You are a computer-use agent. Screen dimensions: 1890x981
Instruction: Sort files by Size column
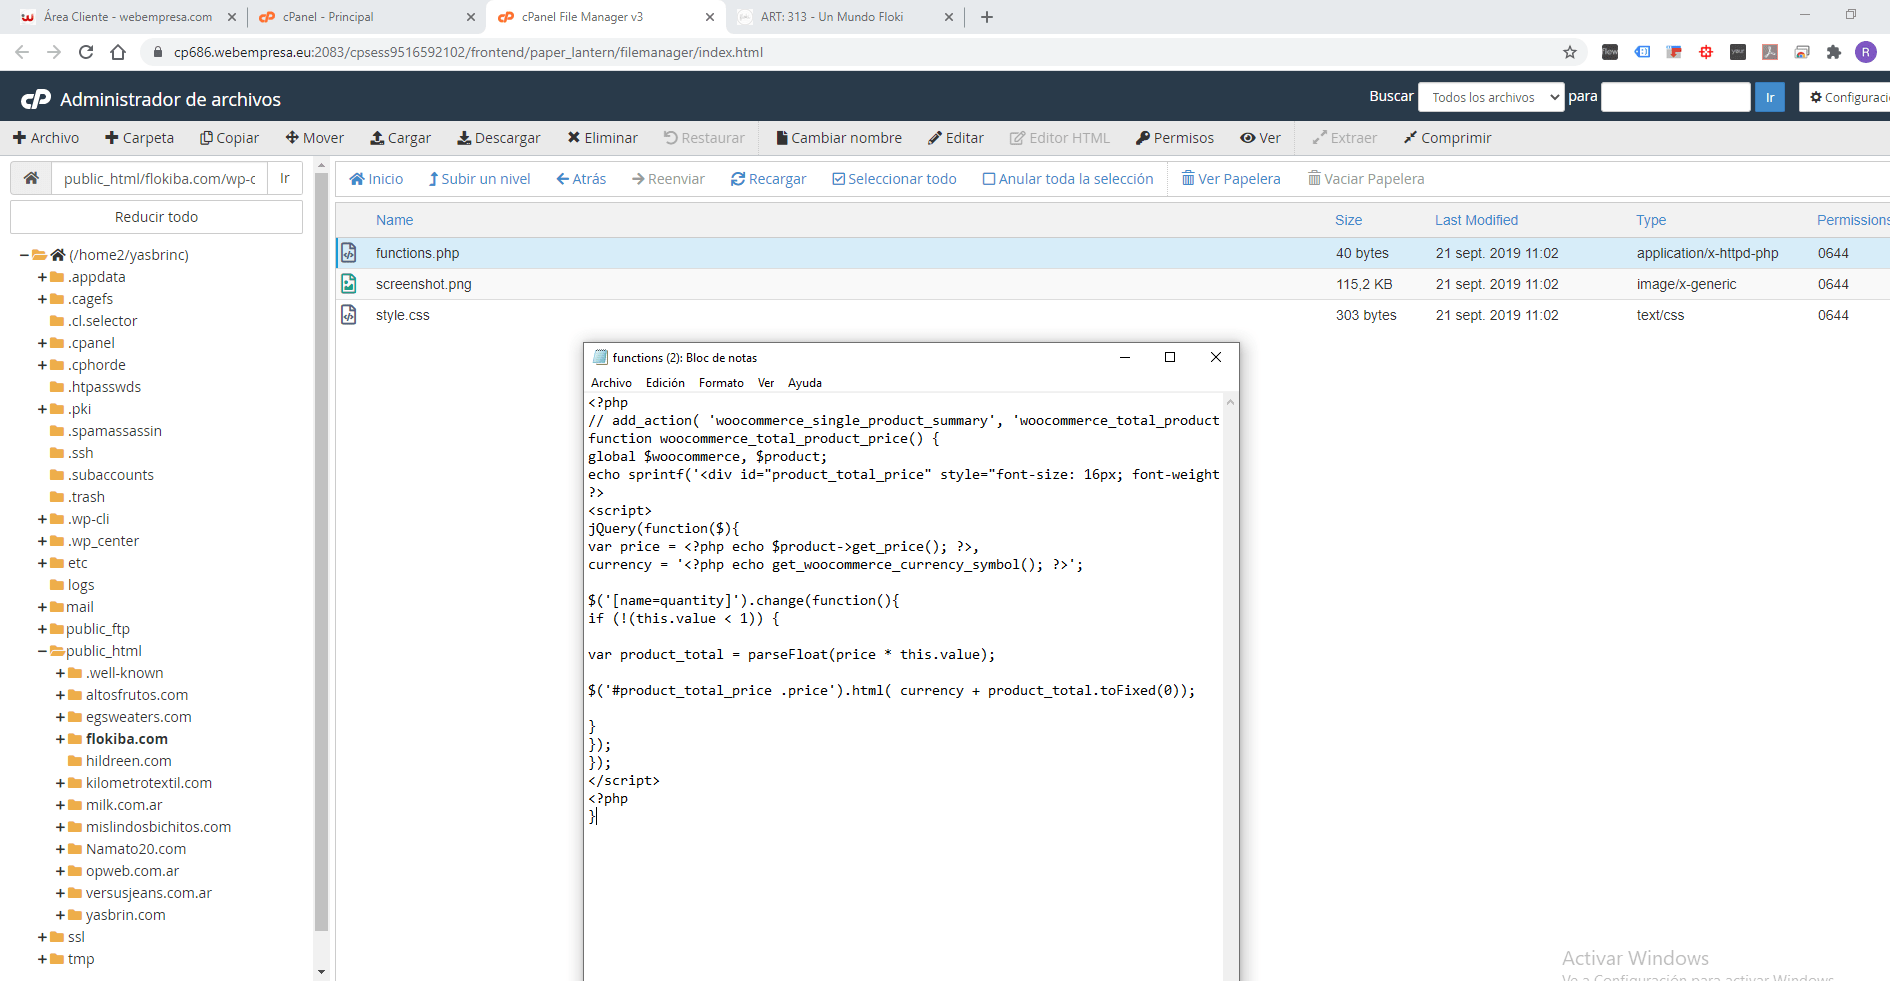pos(1348,220)
